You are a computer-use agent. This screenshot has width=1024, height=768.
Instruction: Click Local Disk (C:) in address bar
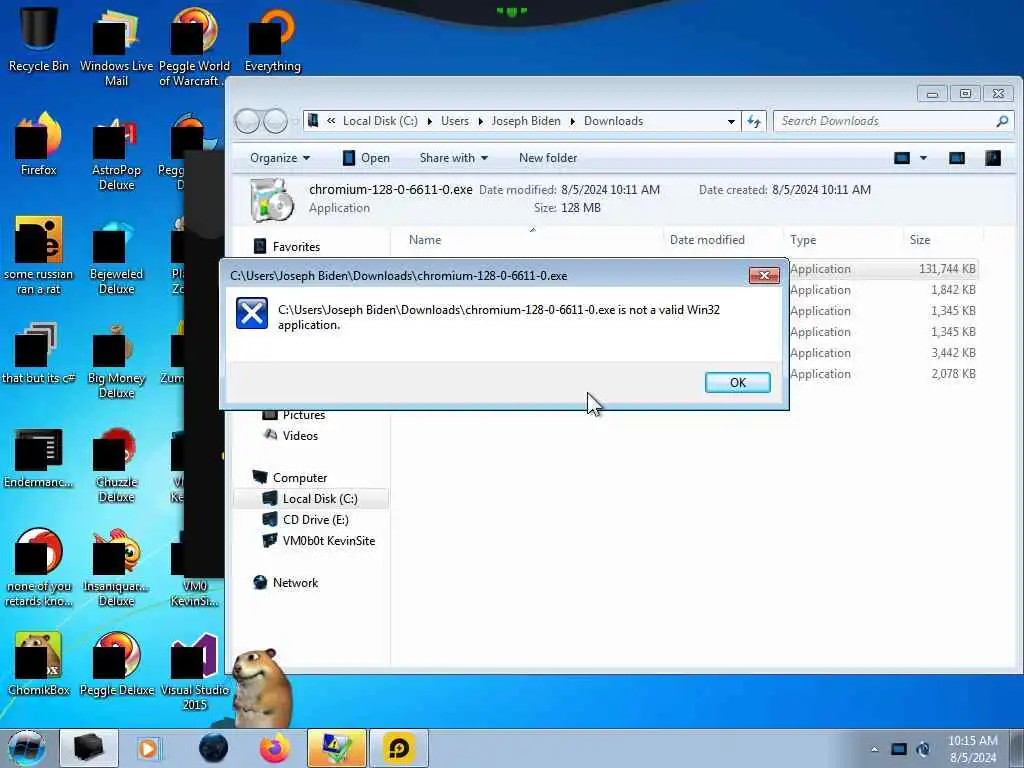(x=380, y=121)
